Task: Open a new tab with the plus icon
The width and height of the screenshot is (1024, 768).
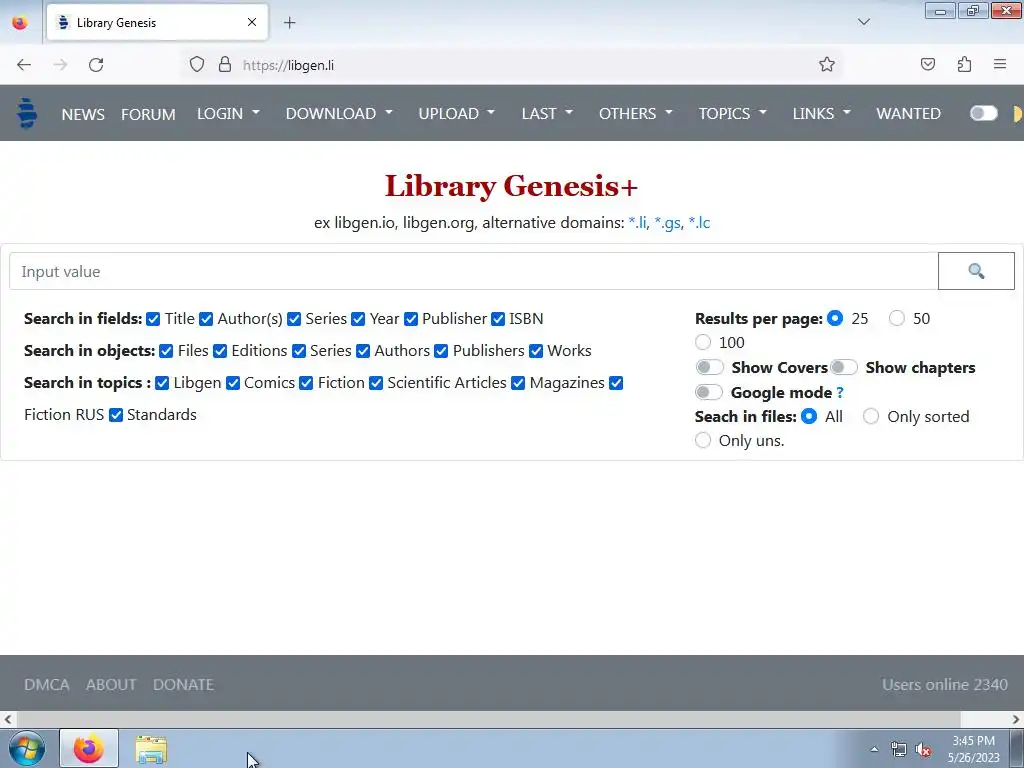Action: (289, 23)
